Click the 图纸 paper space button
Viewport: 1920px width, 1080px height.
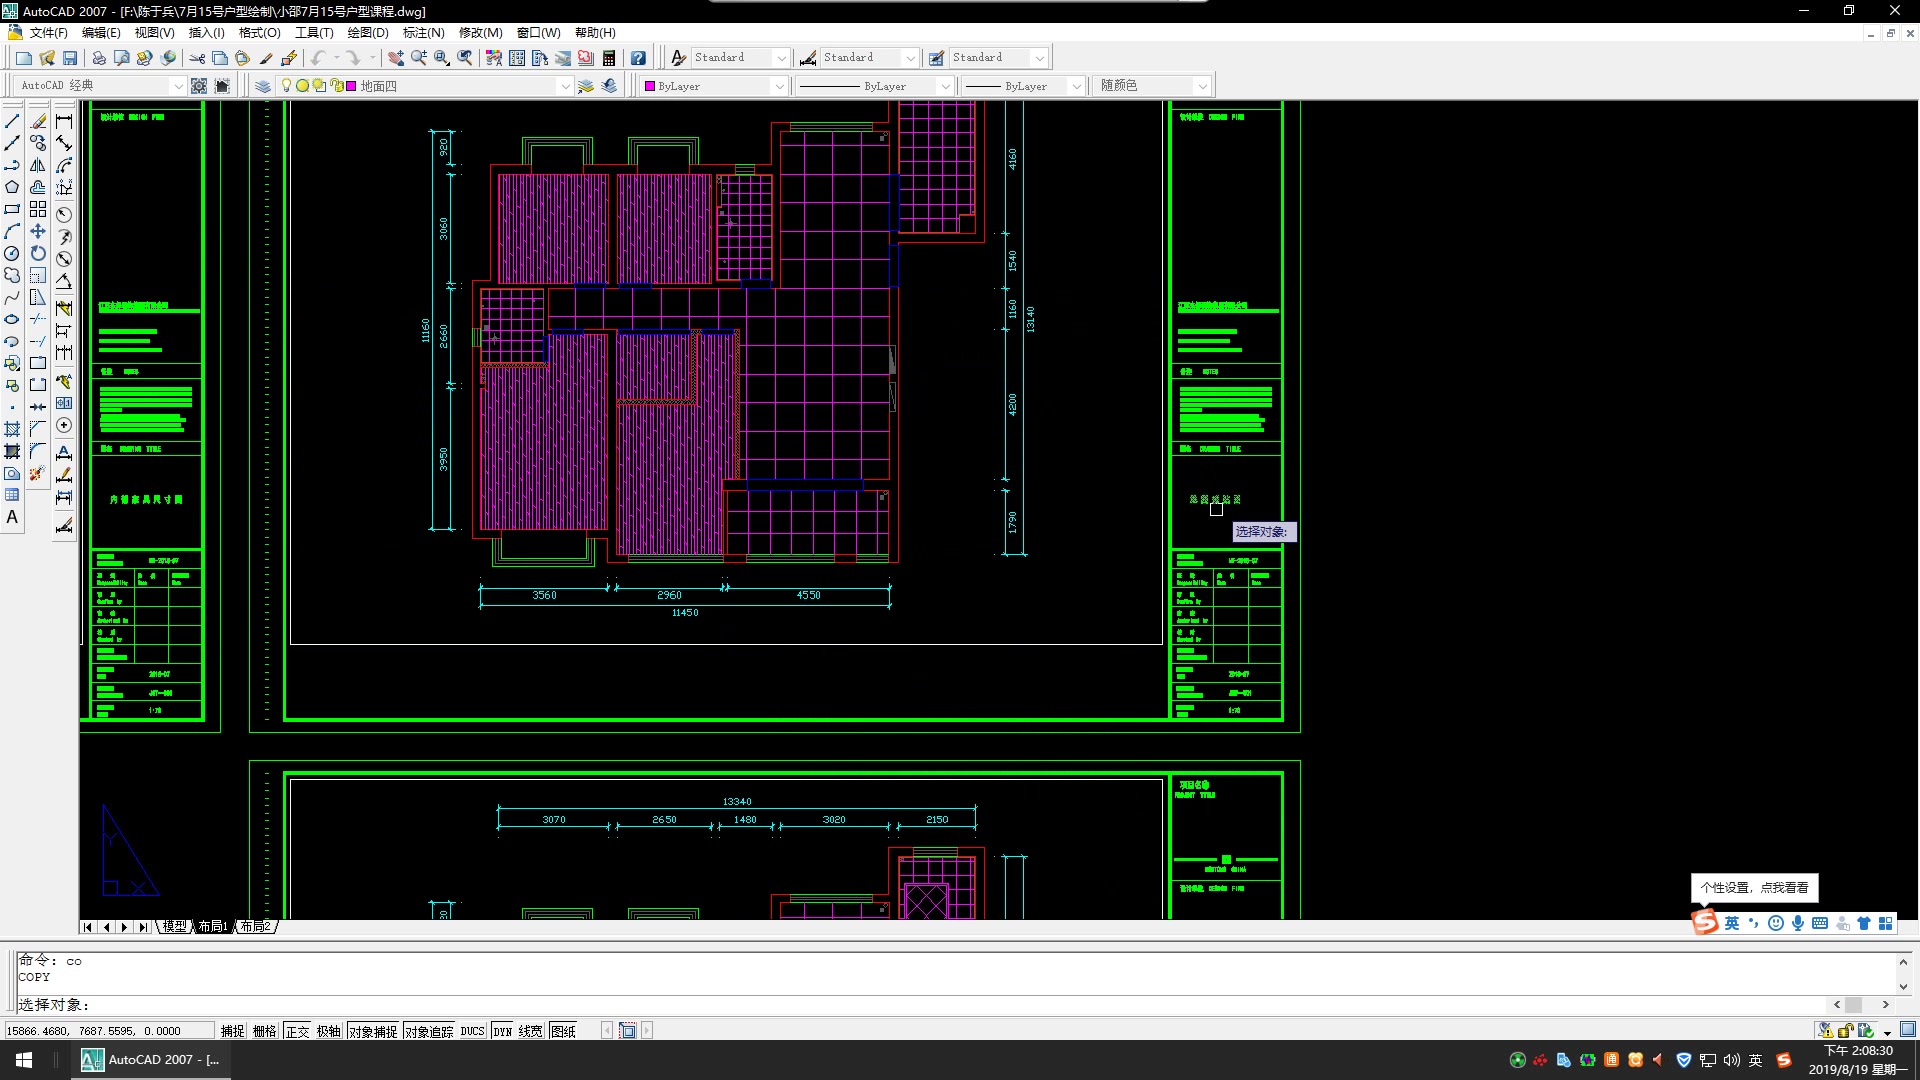563,1031
